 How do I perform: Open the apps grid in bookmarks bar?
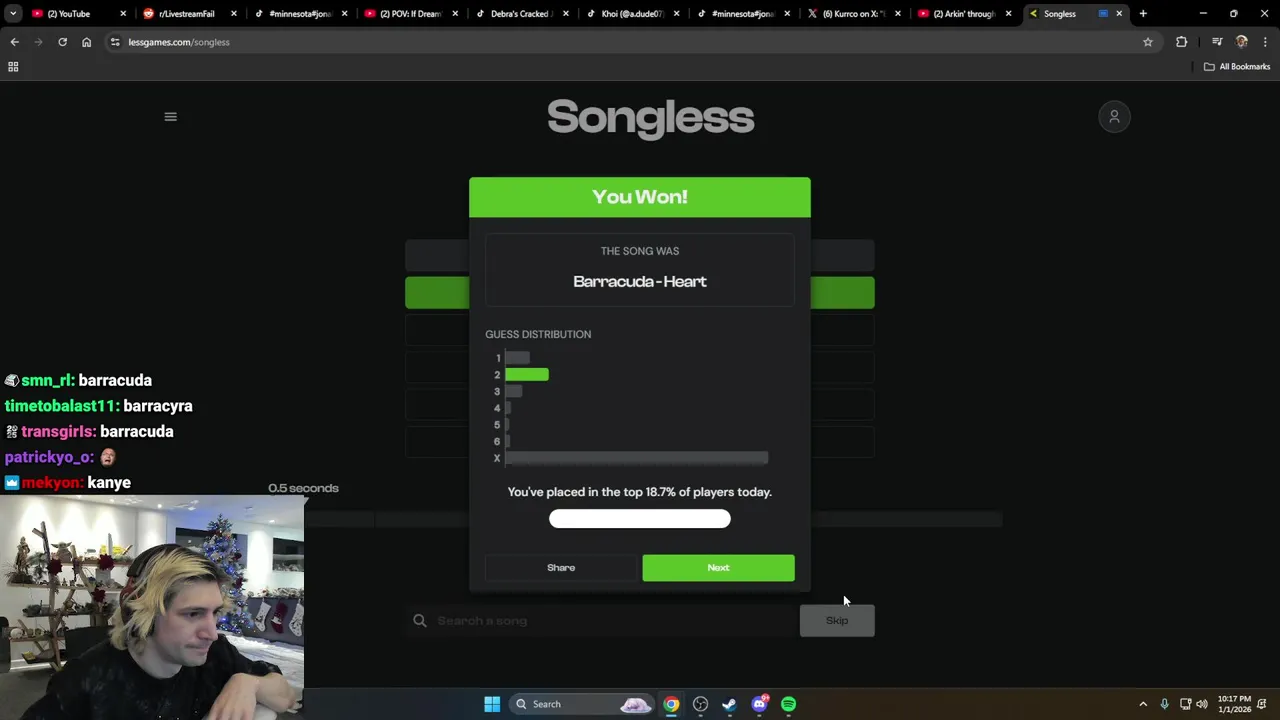pos(13,67)
